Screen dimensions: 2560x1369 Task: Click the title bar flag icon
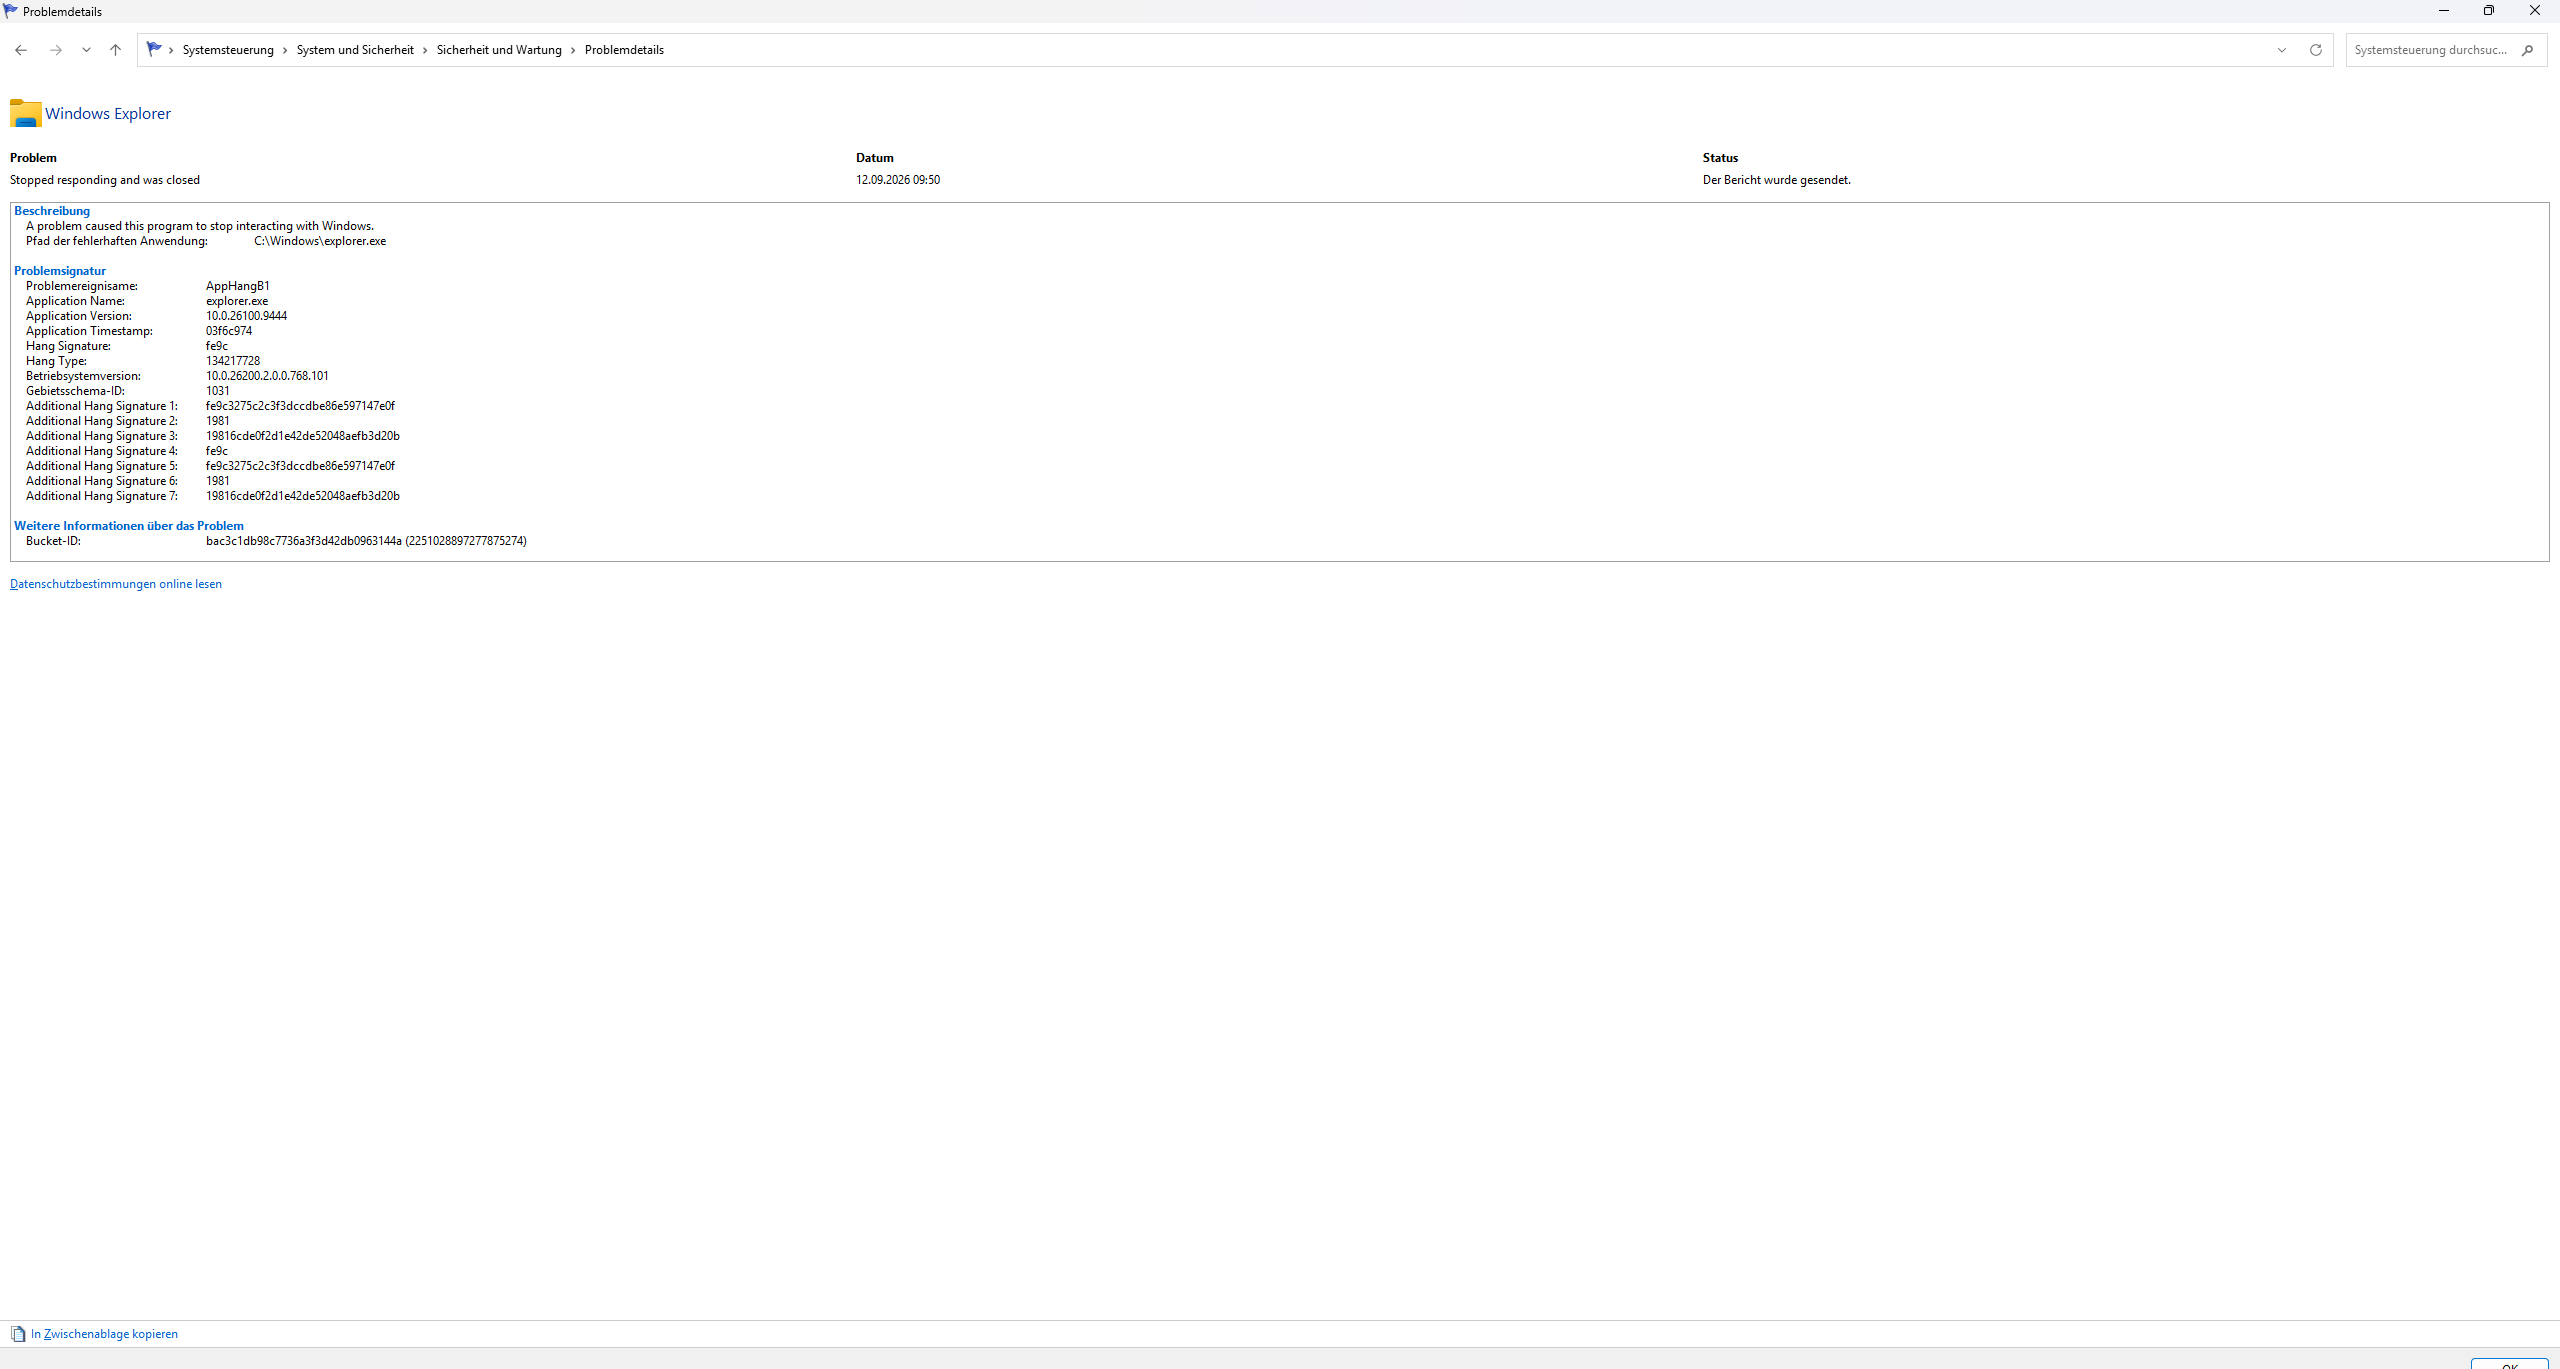(10, 11)
